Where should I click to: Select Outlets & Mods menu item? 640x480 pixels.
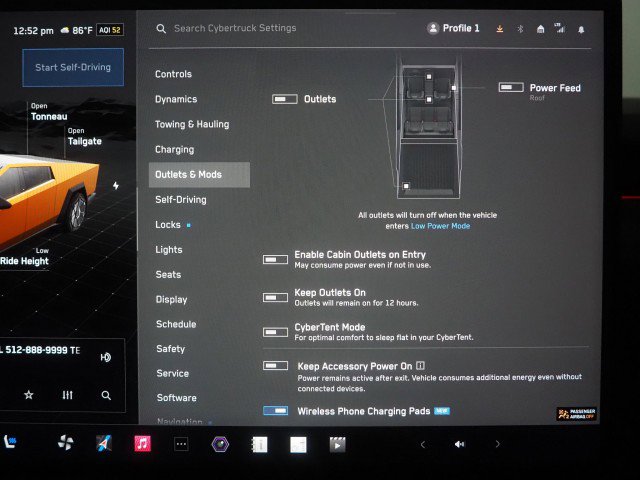[x=199, y=175]
